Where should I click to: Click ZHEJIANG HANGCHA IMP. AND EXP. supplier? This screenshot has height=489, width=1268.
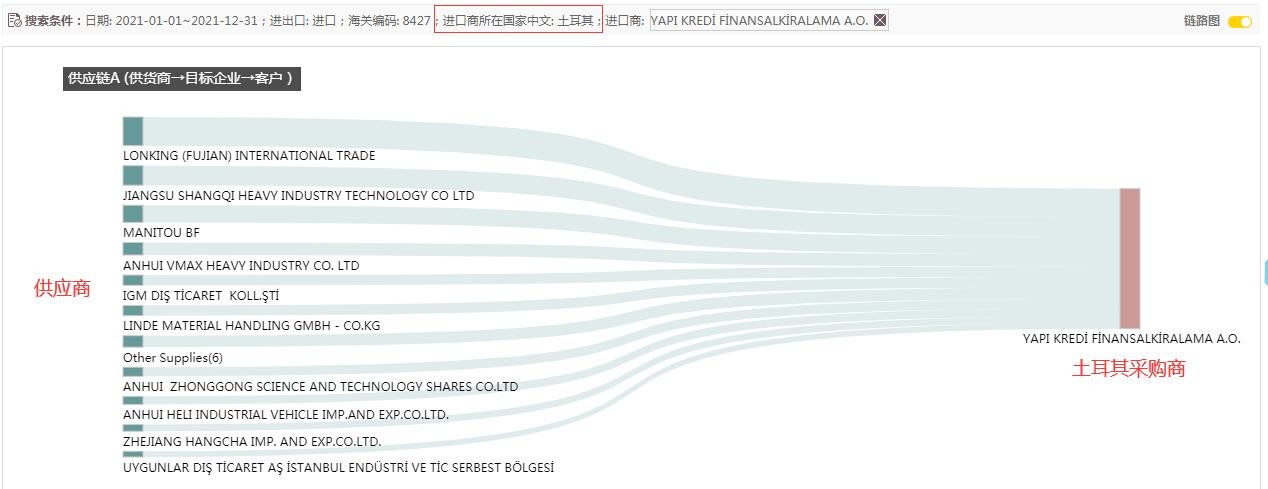(252, 442)
